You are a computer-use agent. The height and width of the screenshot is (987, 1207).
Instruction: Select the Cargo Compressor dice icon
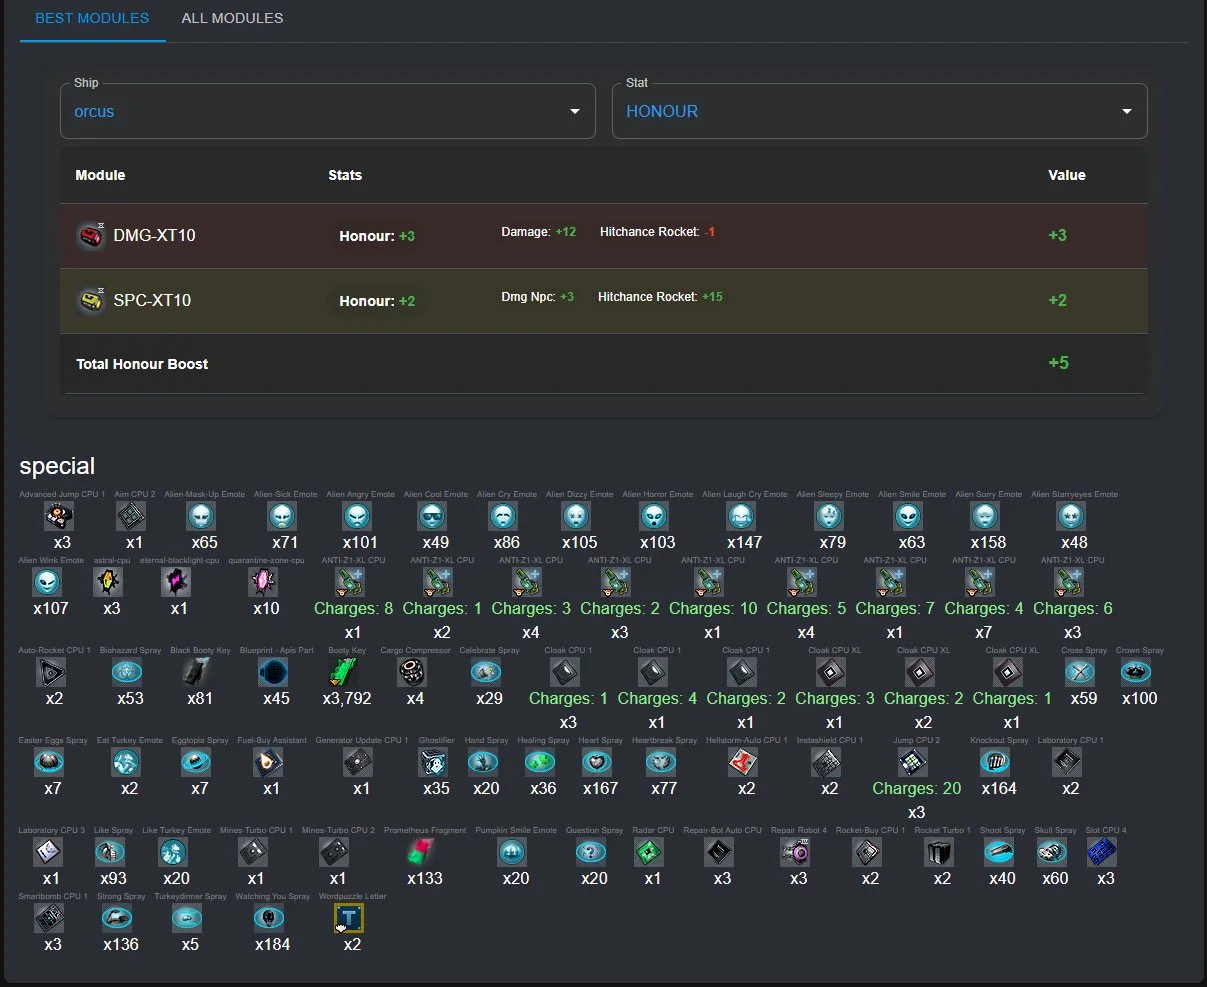(x=411, y=672)
